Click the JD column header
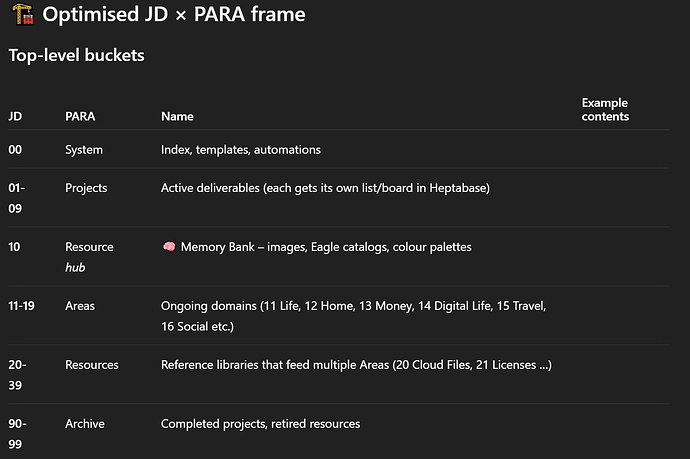This screenshot has width=690, height=459. (x=15, y=116)
